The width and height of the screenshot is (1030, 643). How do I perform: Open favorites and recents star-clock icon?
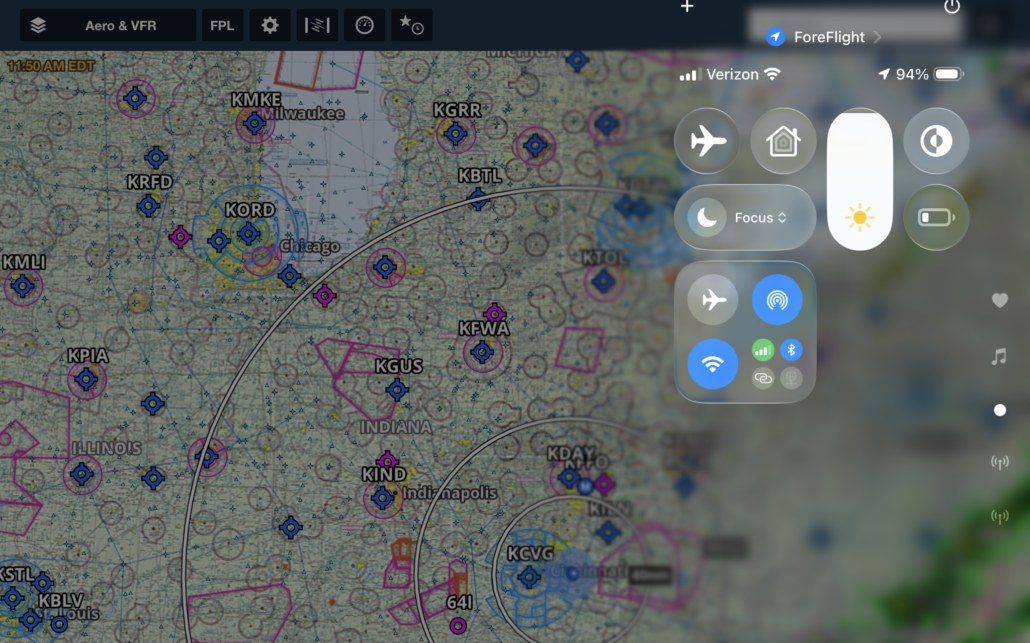[x=412, y=26]
